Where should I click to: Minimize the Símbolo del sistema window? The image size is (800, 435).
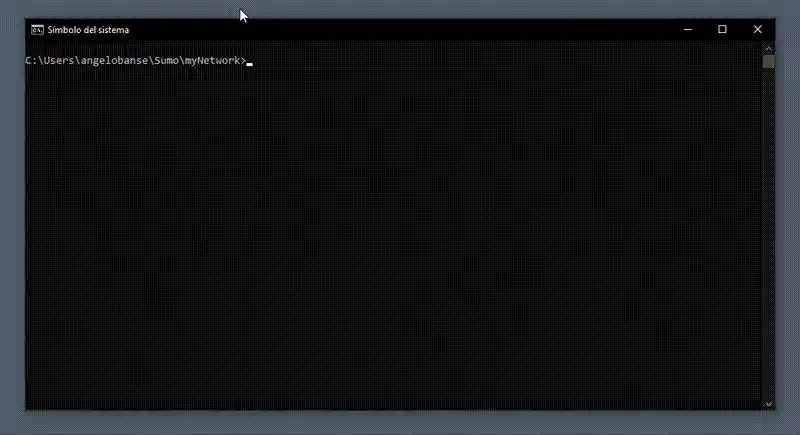tap(688, 30)
